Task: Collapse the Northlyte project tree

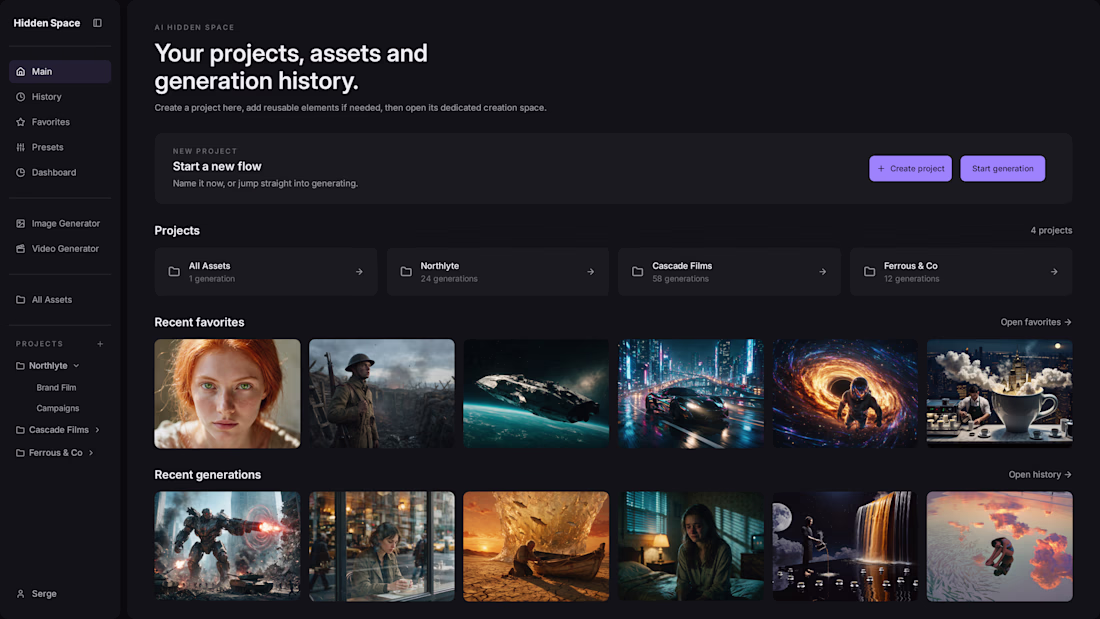Action: pyautogui.click(x=76, y=366)
